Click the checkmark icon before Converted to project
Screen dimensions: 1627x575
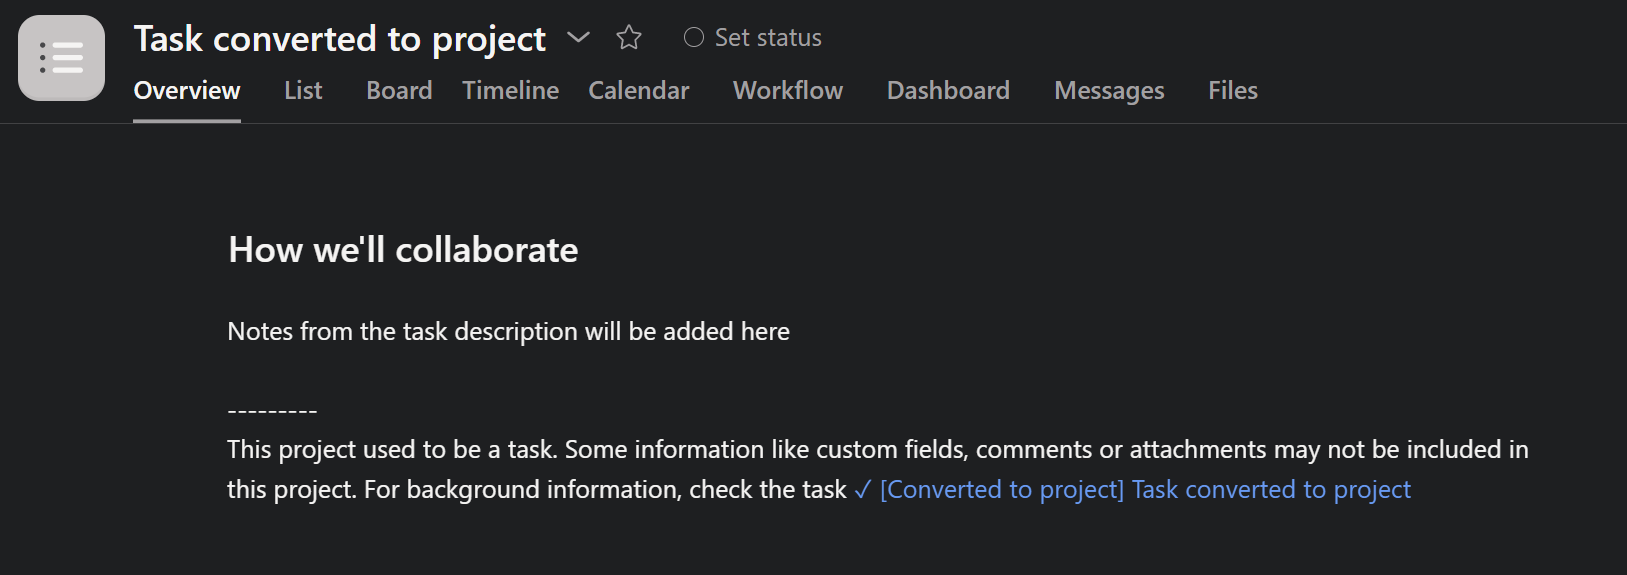(x=863, y=490)
